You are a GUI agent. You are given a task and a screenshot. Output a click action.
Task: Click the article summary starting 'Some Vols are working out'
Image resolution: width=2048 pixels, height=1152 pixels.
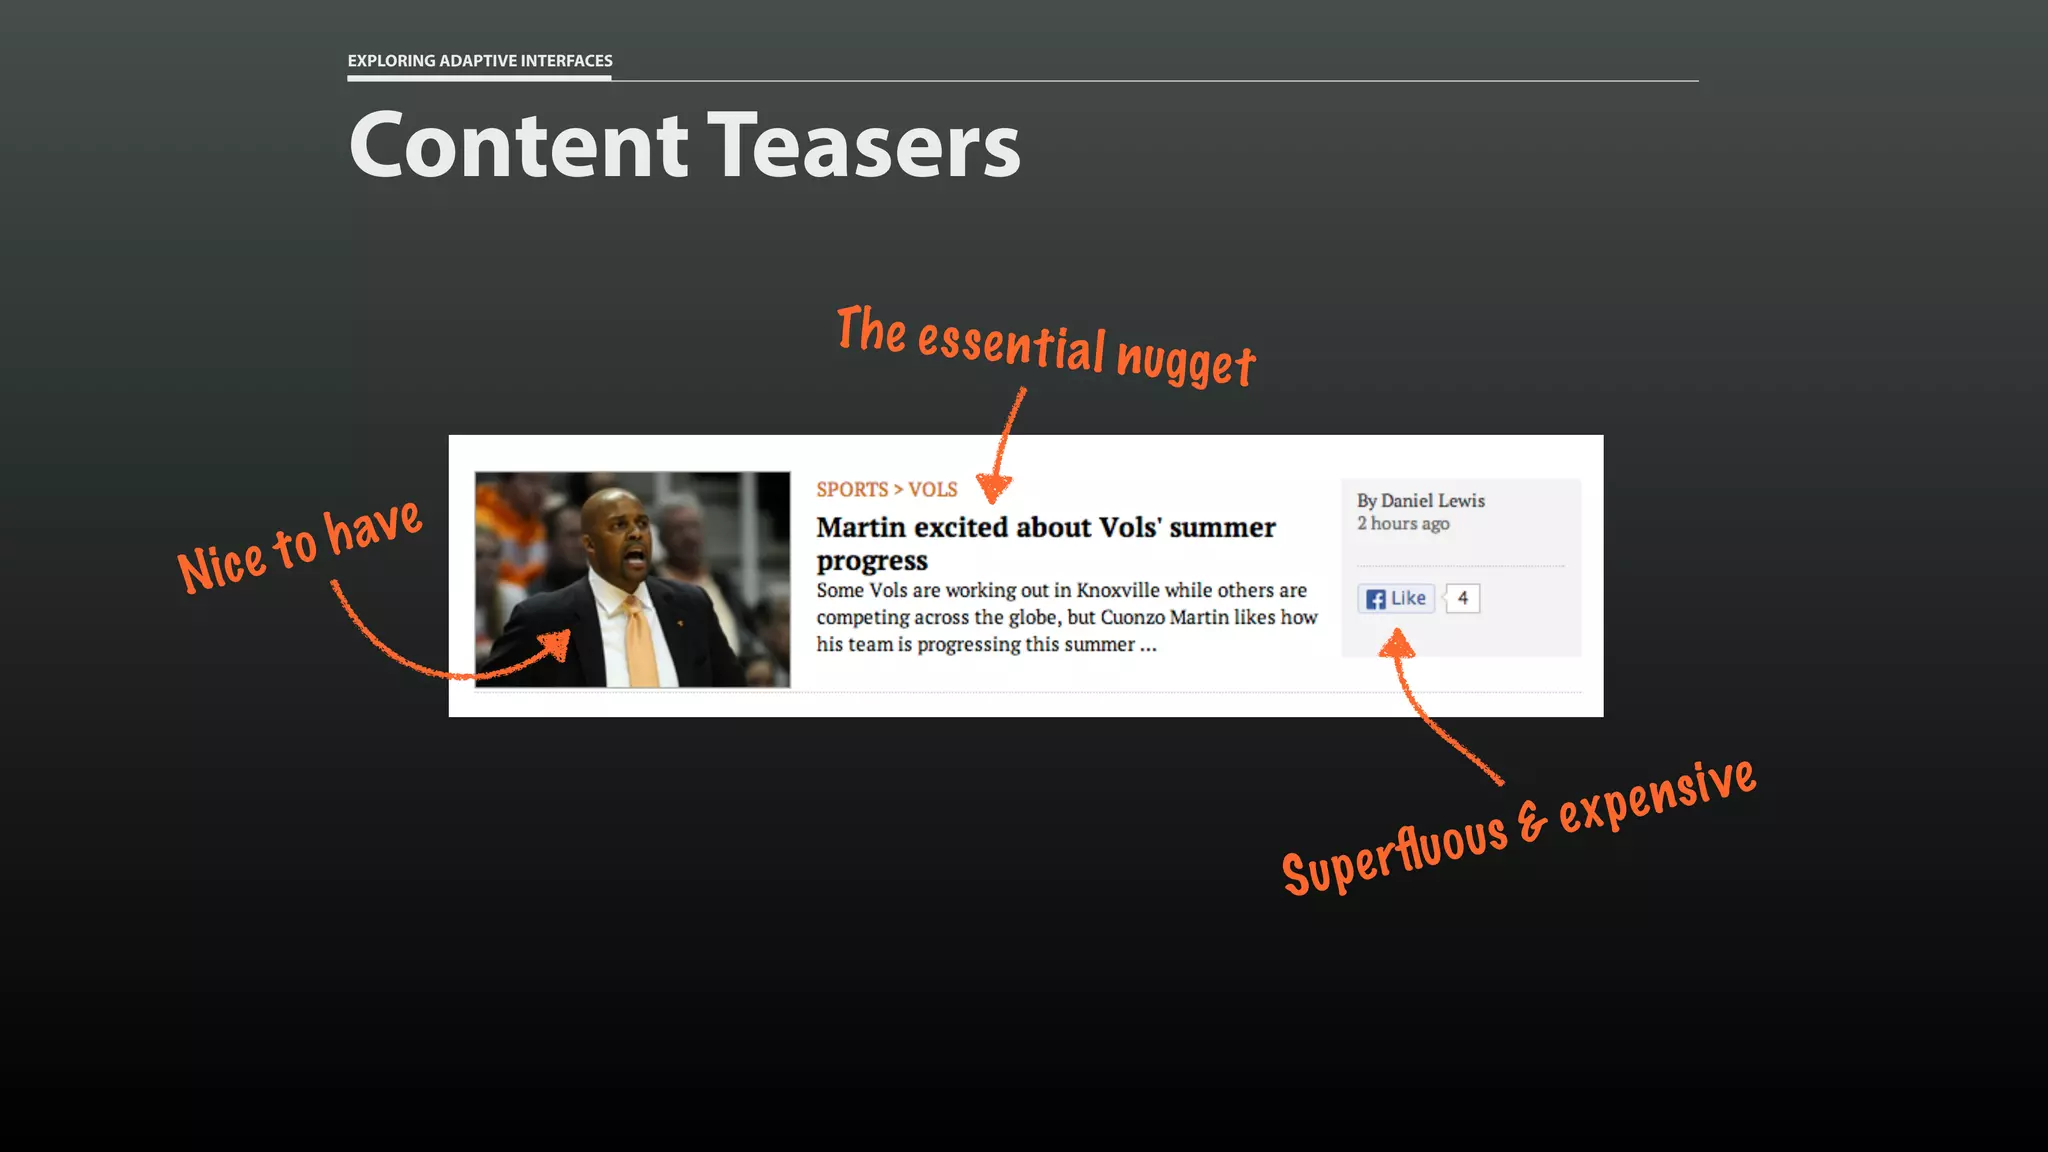pyautogui.click(x=1067, y=617)
